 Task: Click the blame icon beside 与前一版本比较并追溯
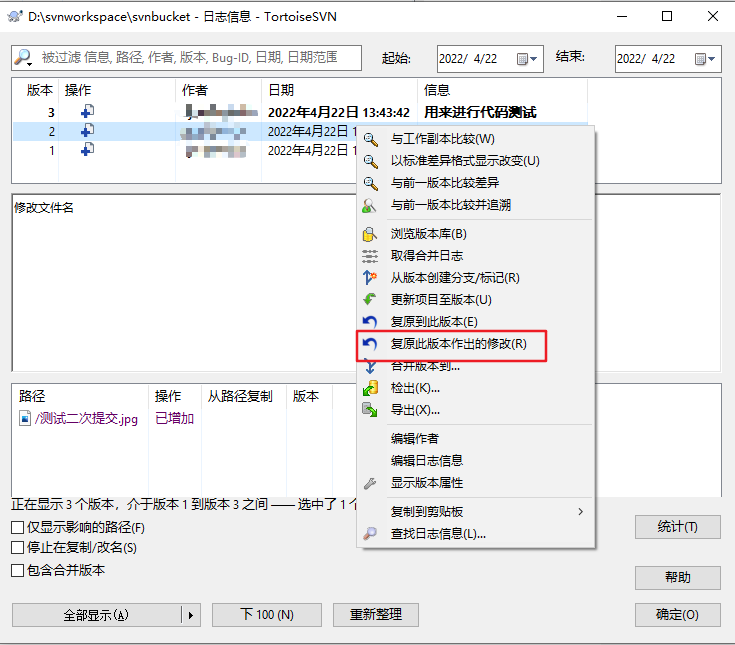(369, 205)
